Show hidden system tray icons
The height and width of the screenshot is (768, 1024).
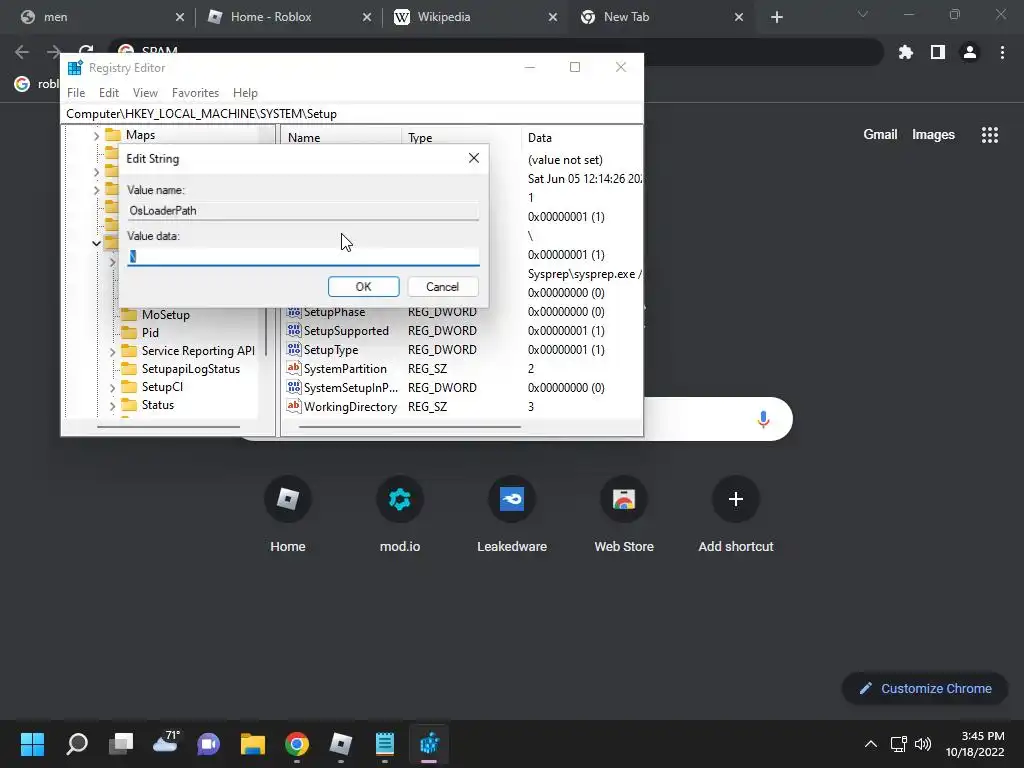tap(871, 744)
